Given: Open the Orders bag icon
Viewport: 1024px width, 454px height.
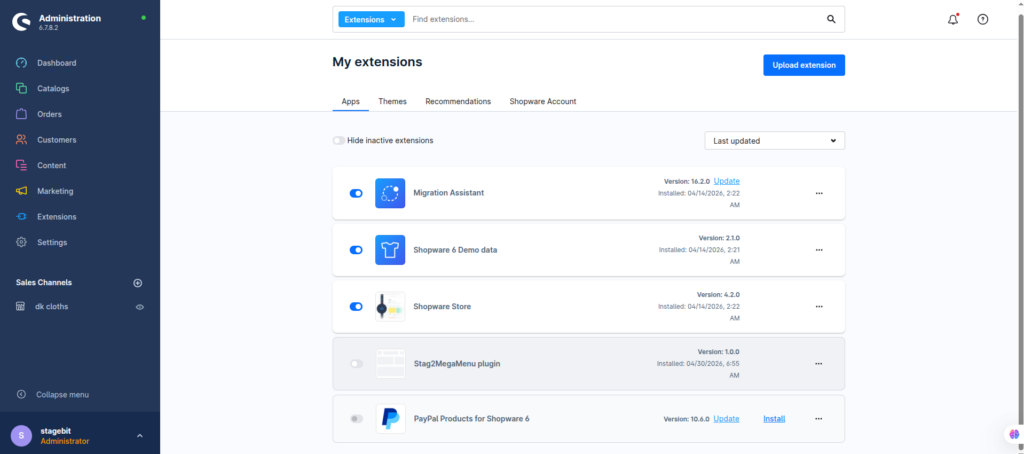Looking at the screenshot, I should coord(22,114).
